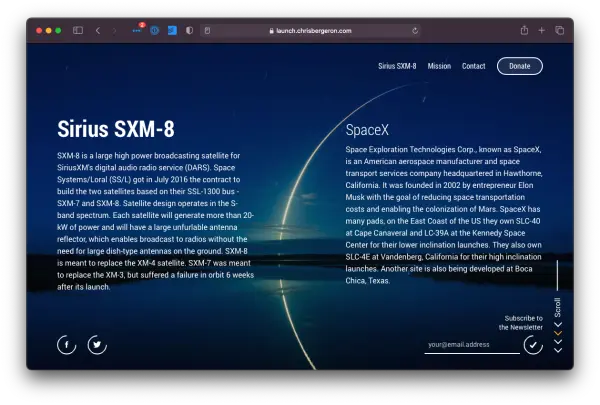600x405 pixels.
Task: Click the blue square extension icon
Action: [172, 31]
